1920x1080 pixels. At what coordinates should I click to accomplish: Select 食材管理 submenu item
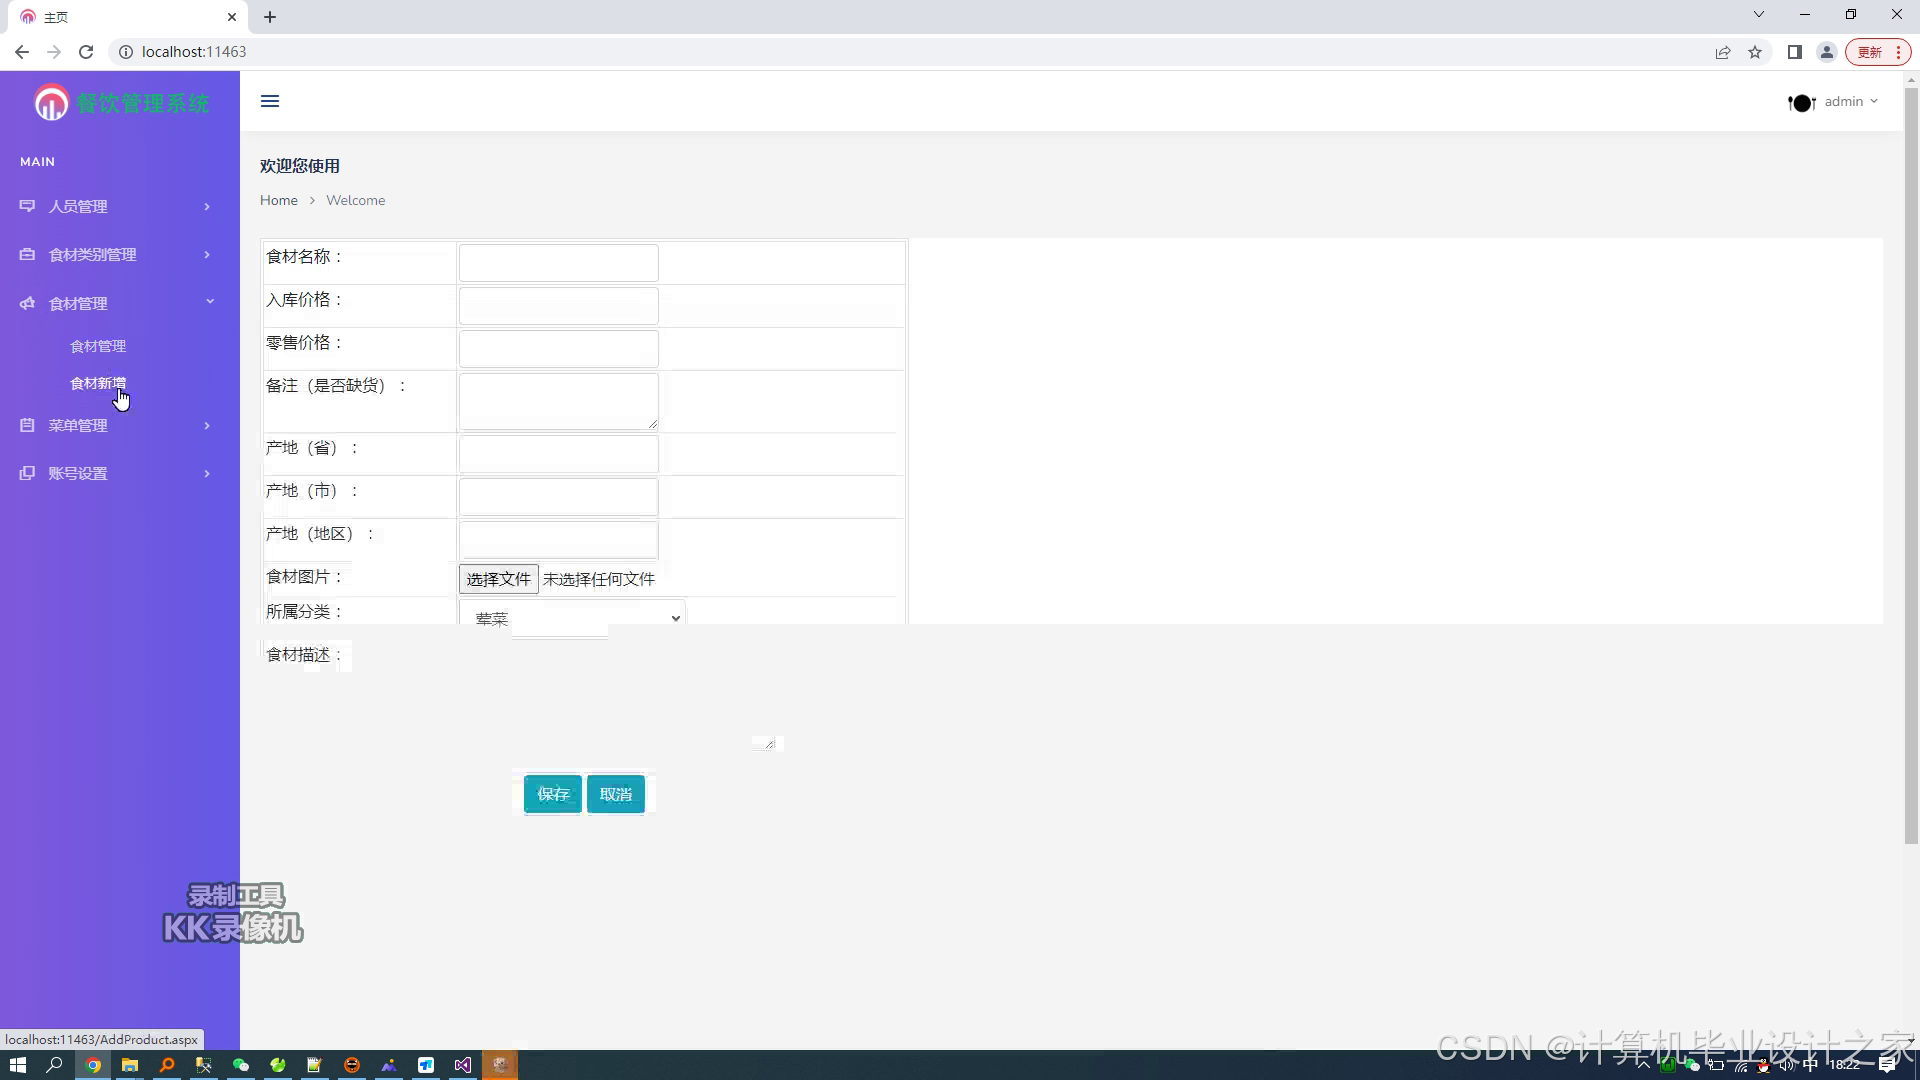pyautogui.click(x=98, y=346)
